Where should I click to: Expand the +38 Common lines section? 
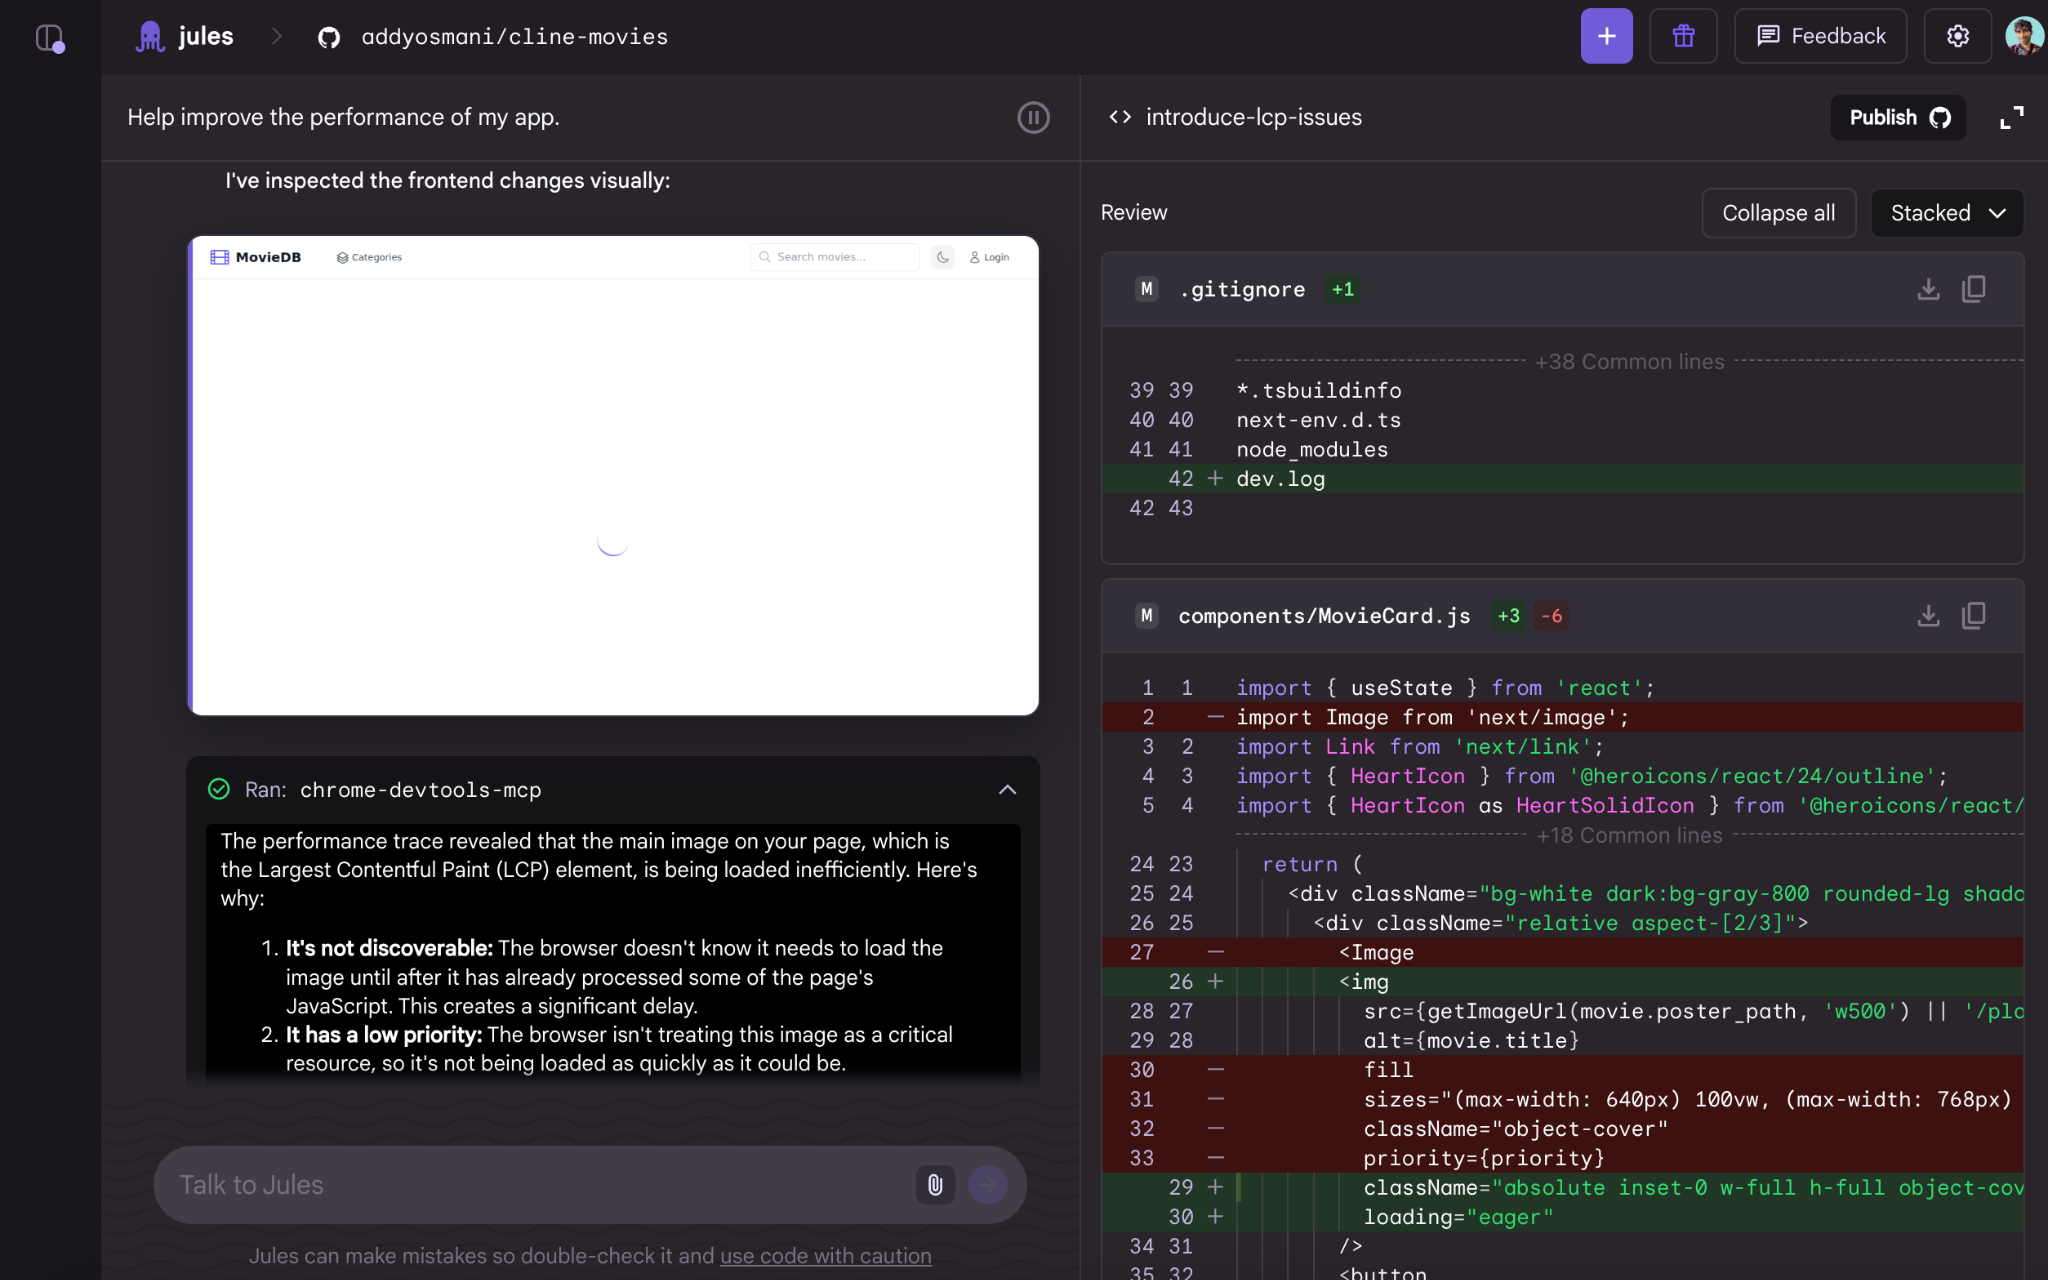[x=1629, y=361]
